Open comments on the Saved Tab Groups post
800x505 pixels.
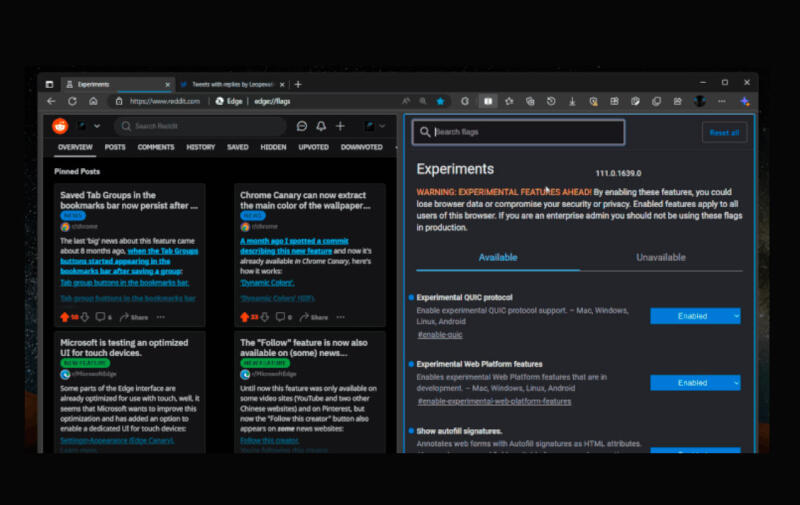104,317
